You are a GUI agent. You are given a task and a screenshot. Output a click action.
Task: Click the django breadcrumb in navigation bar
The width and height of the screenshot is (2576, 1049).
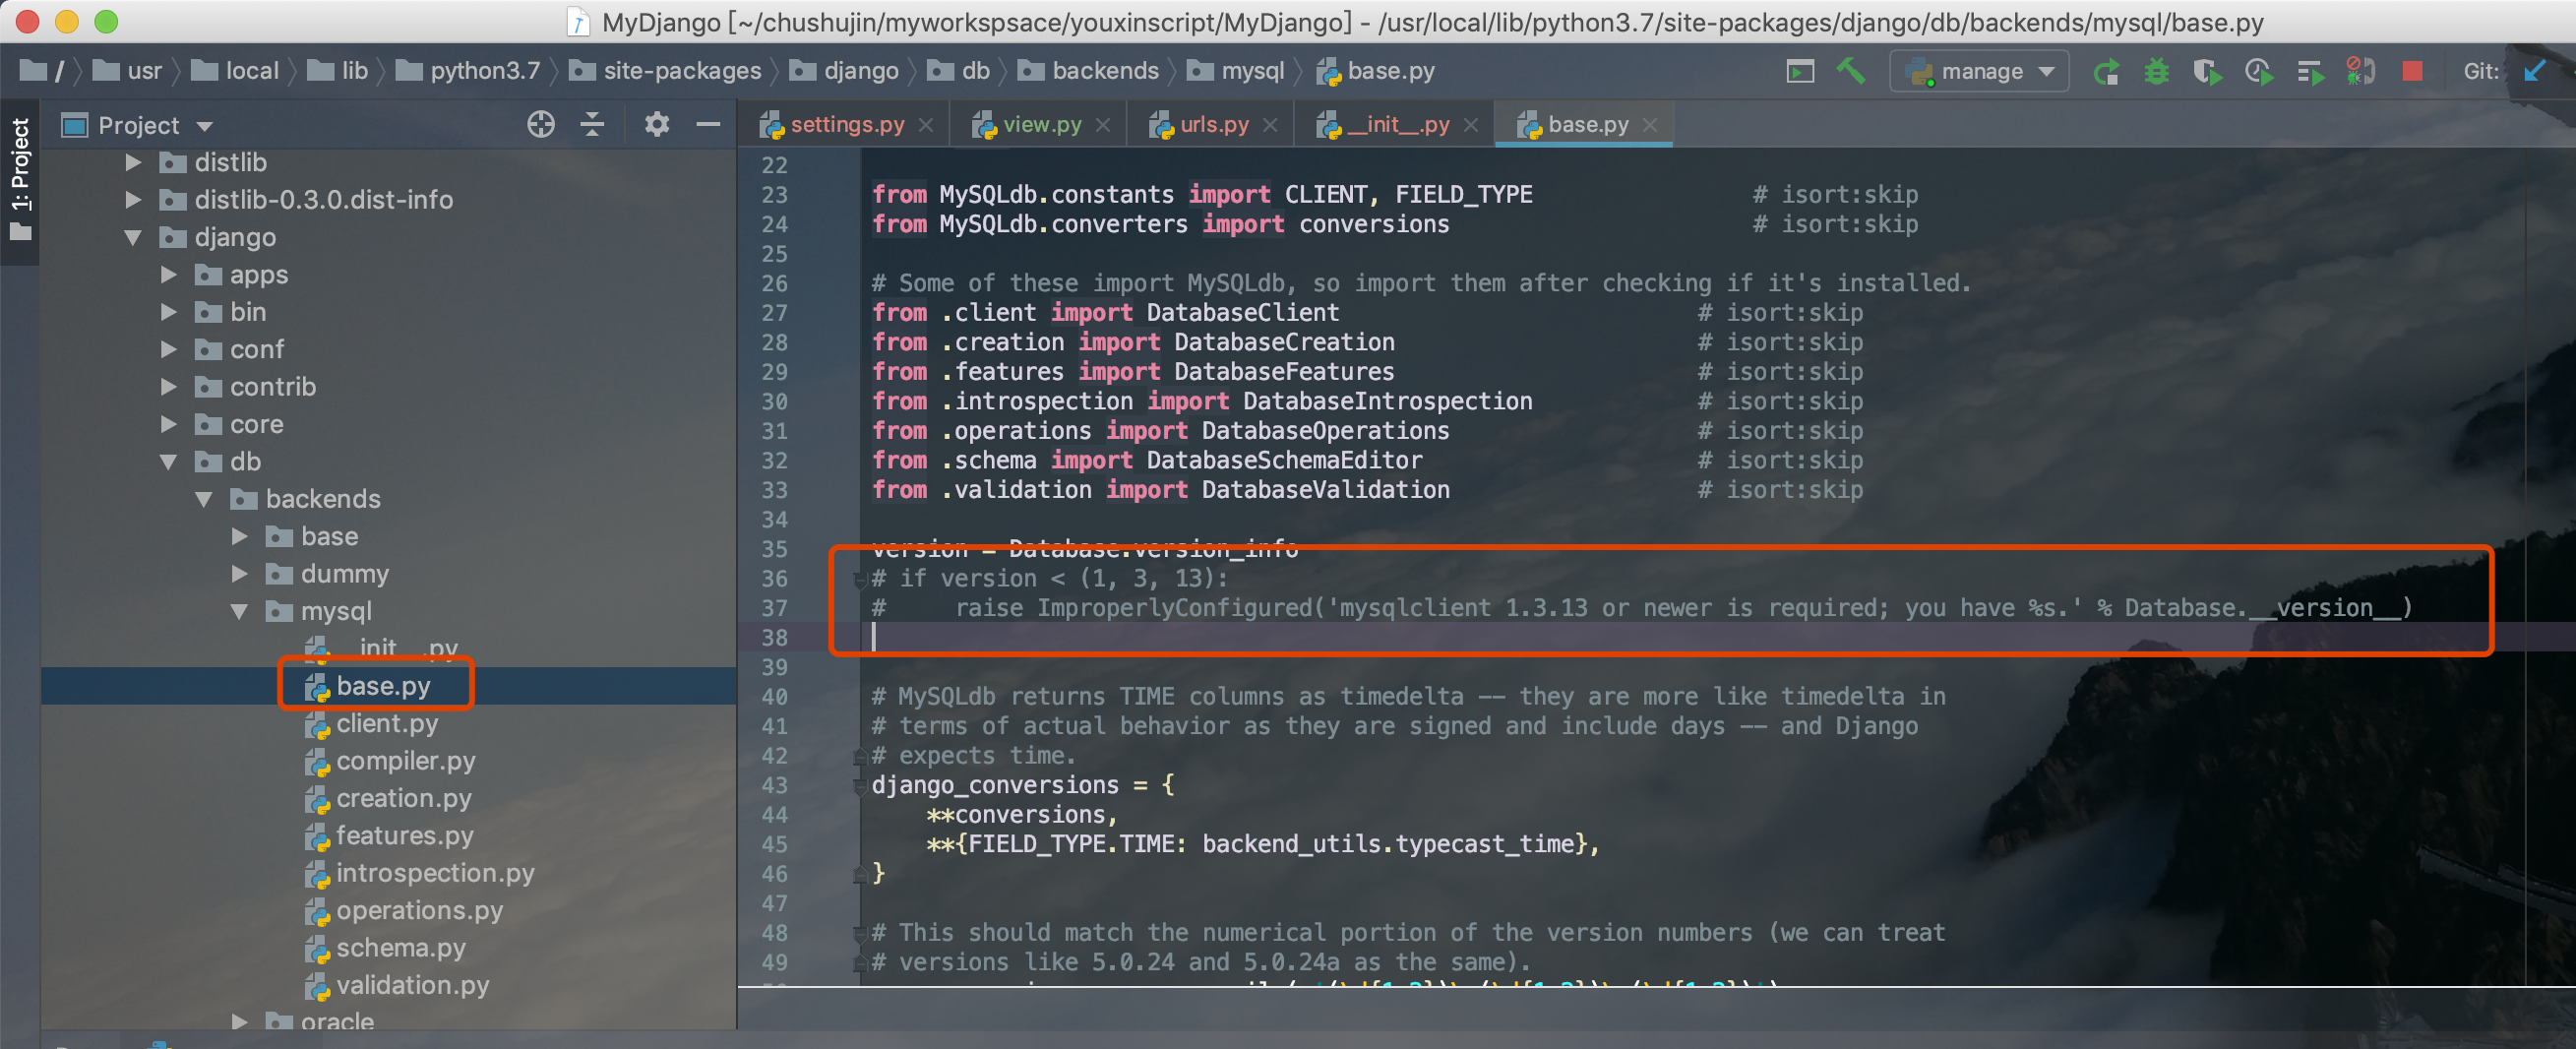point(844,71)
